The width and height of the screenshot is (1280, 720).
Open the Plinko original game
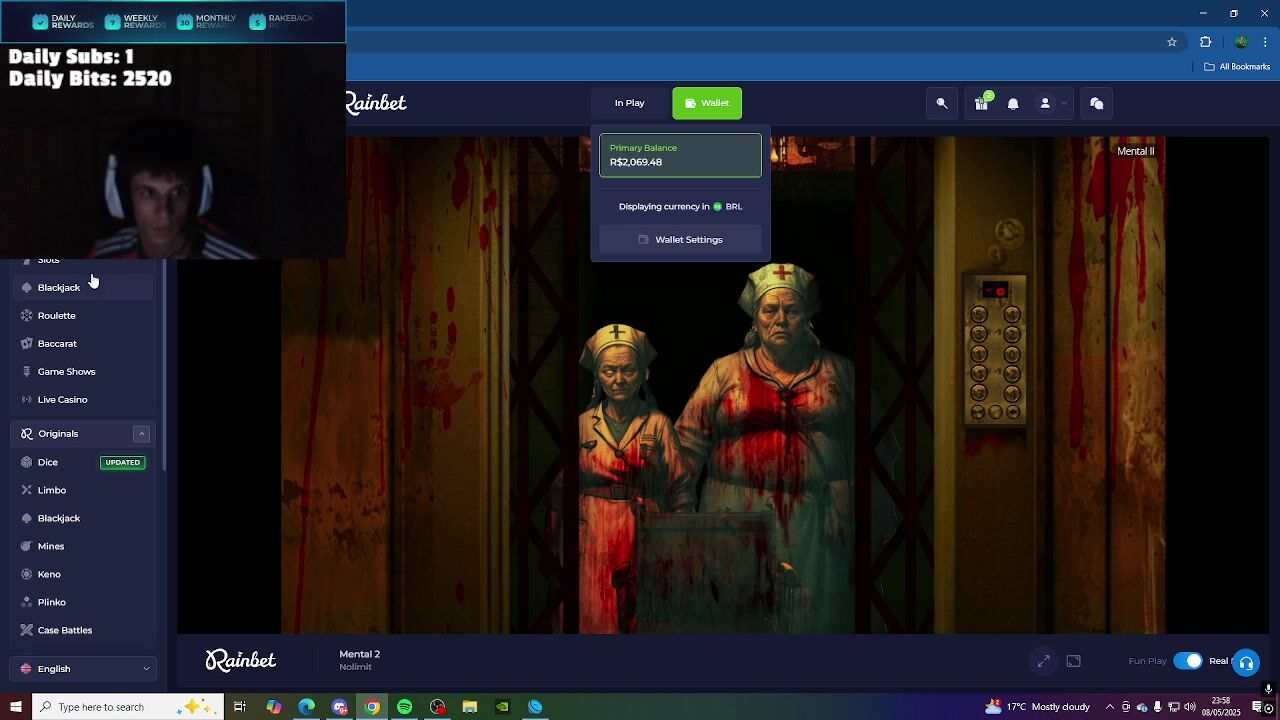[x=84, y=603]
